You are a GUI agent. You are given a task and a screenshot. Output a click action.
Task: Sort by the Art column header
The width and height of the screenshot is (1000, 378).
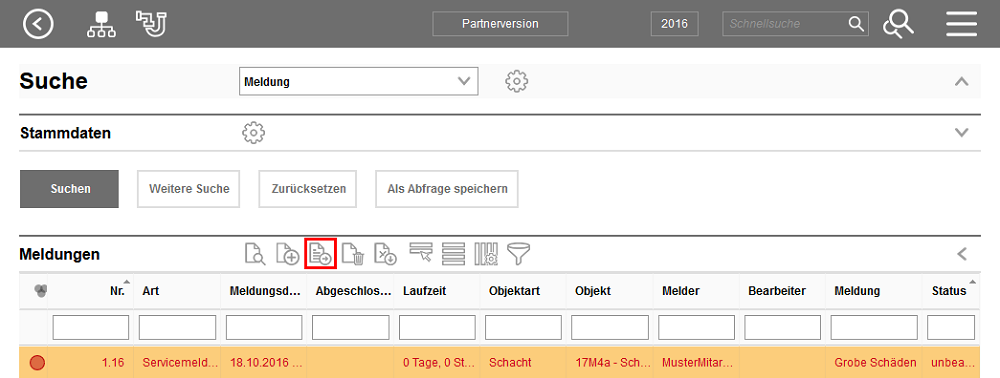(x=150, y=291)
